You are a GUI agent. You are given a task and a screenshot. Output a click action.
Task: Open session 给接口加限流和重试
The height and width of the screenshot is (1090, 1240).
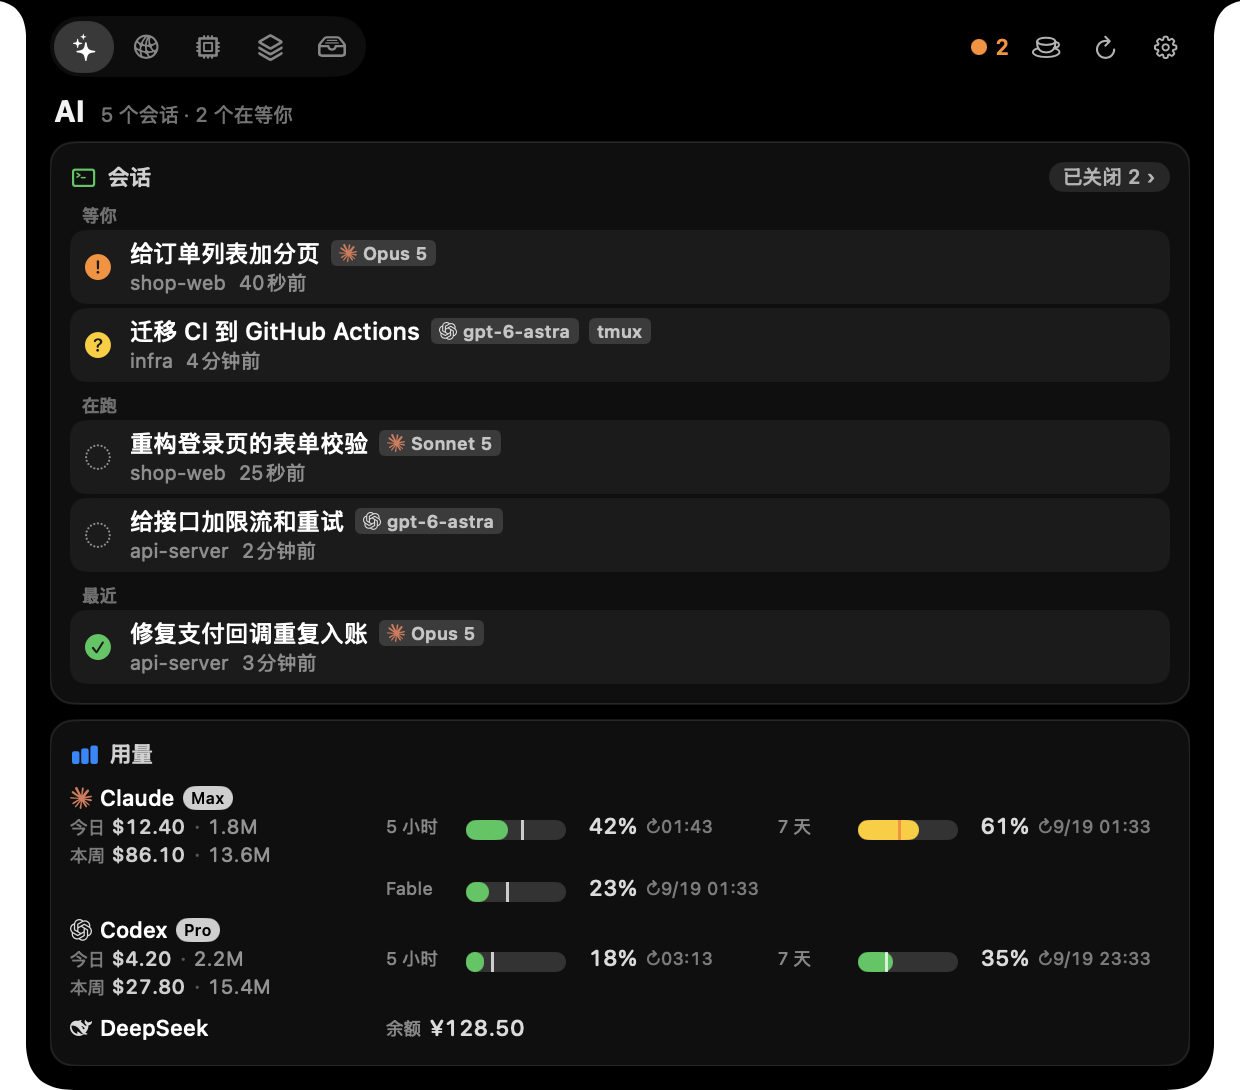pos(620,535)
